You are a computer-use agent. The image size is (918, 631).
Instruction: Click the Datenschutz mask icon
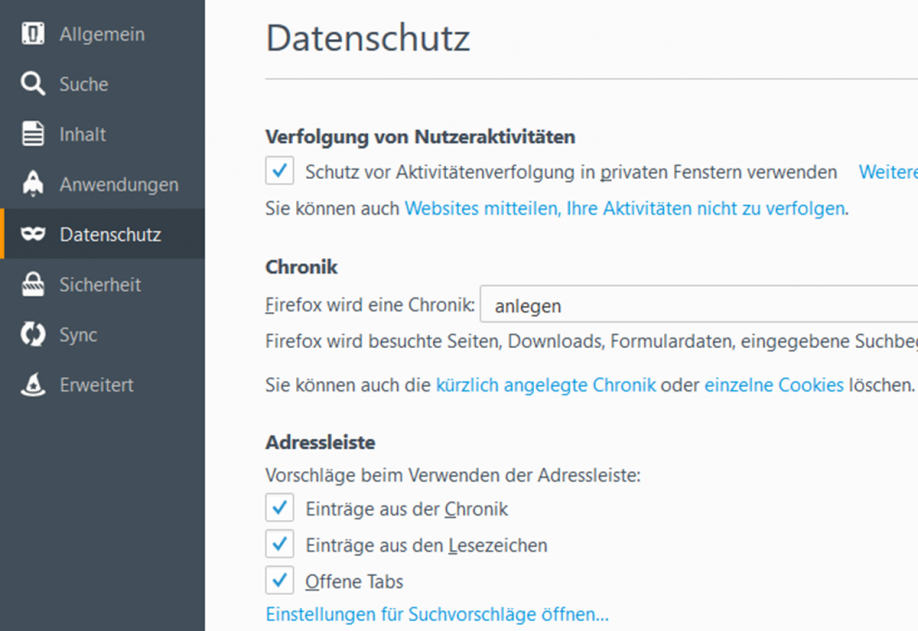tap(33, 234)
